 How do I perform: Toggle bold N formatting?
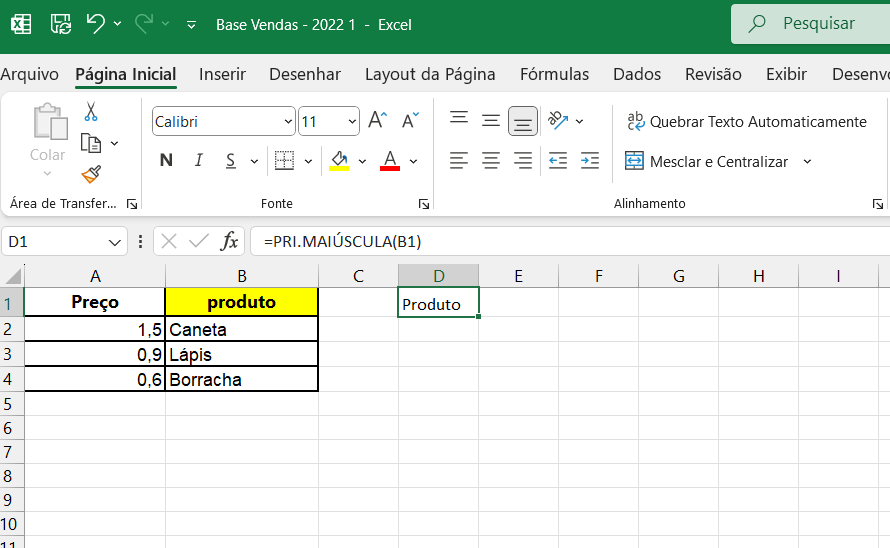166,160
